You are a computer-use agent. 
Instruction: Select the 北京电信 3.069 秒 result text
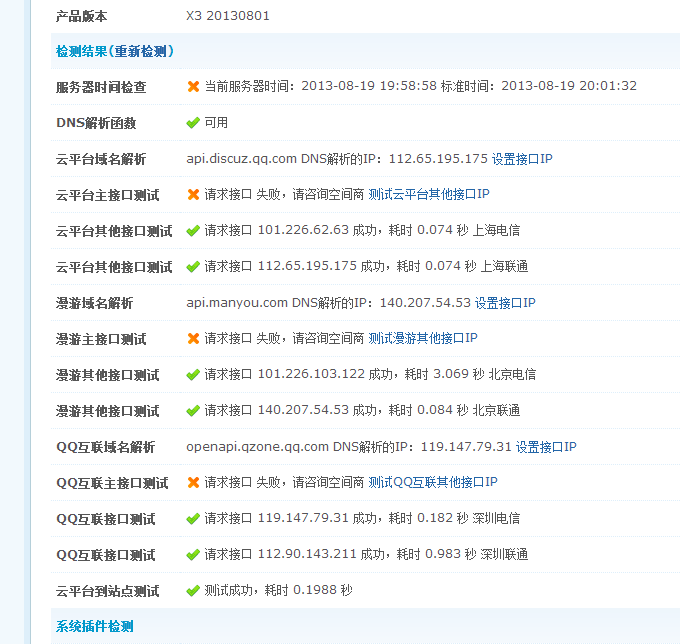point(370,374)
